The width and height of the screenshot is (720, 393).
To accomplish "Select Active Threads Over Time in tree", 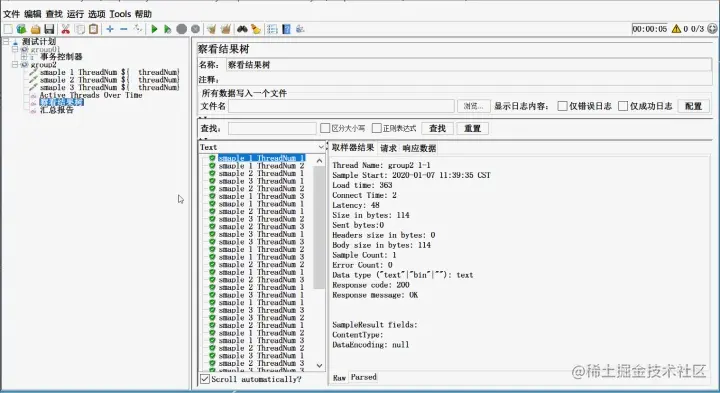I will [x=91, y=95].
